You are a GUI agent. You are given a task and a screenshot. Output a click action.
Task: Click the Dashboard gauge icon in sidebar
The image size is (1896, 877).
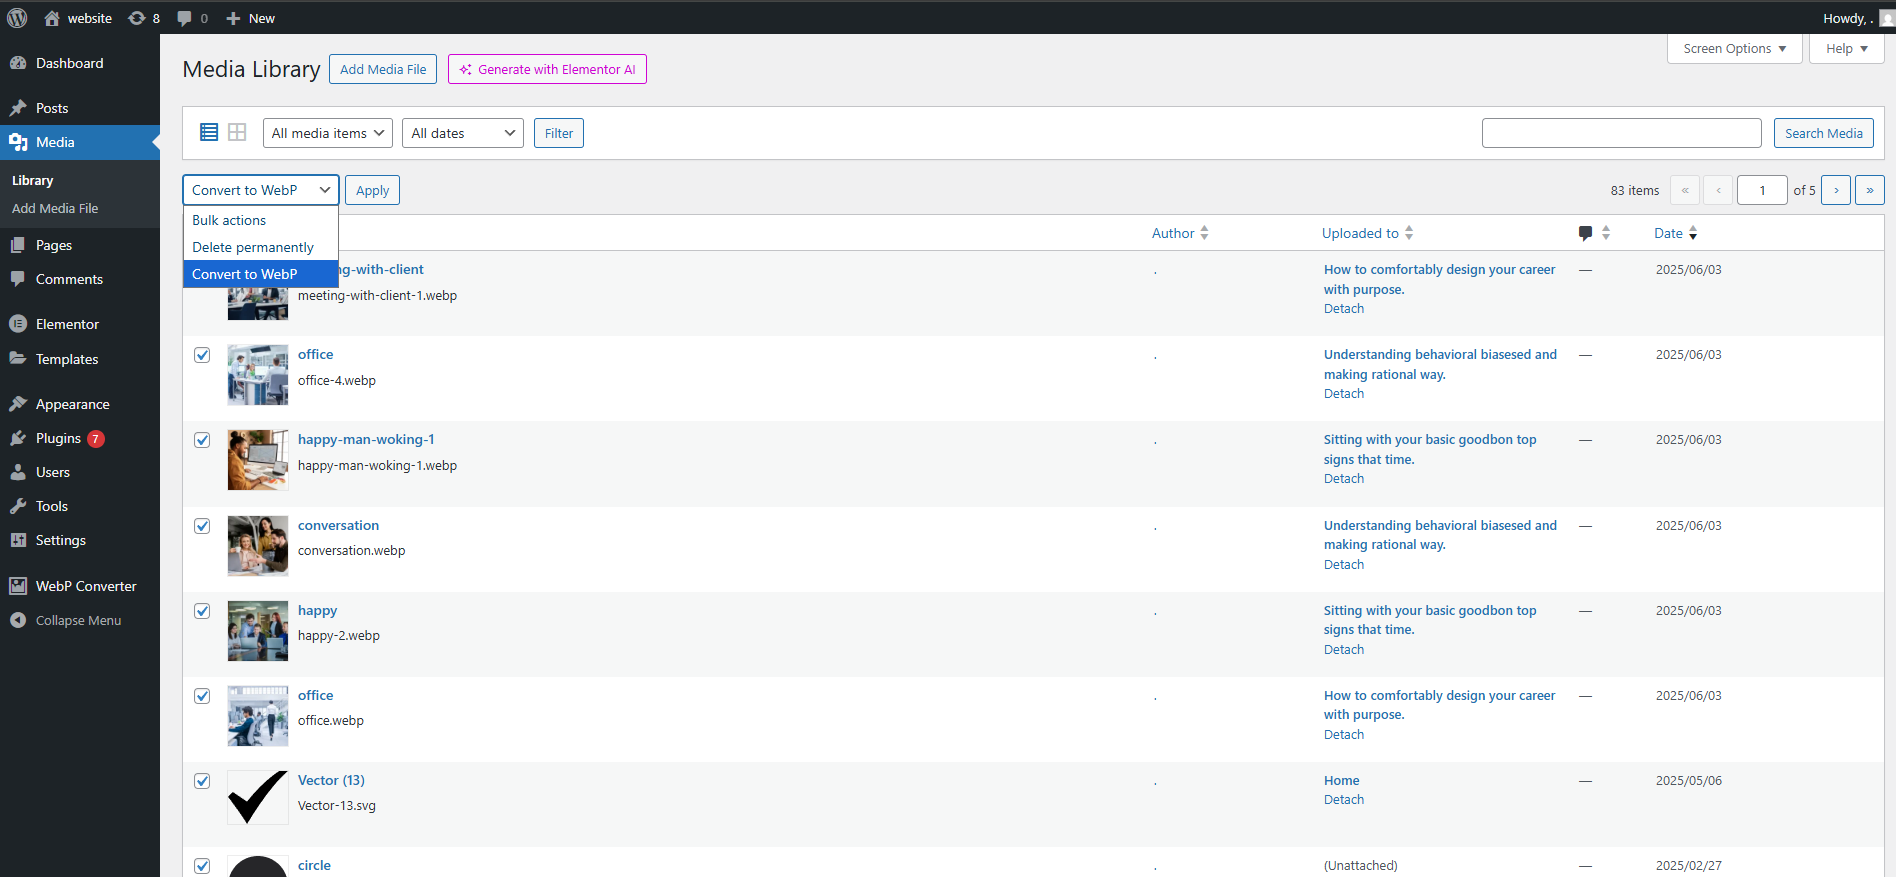[x=18, y=63]
